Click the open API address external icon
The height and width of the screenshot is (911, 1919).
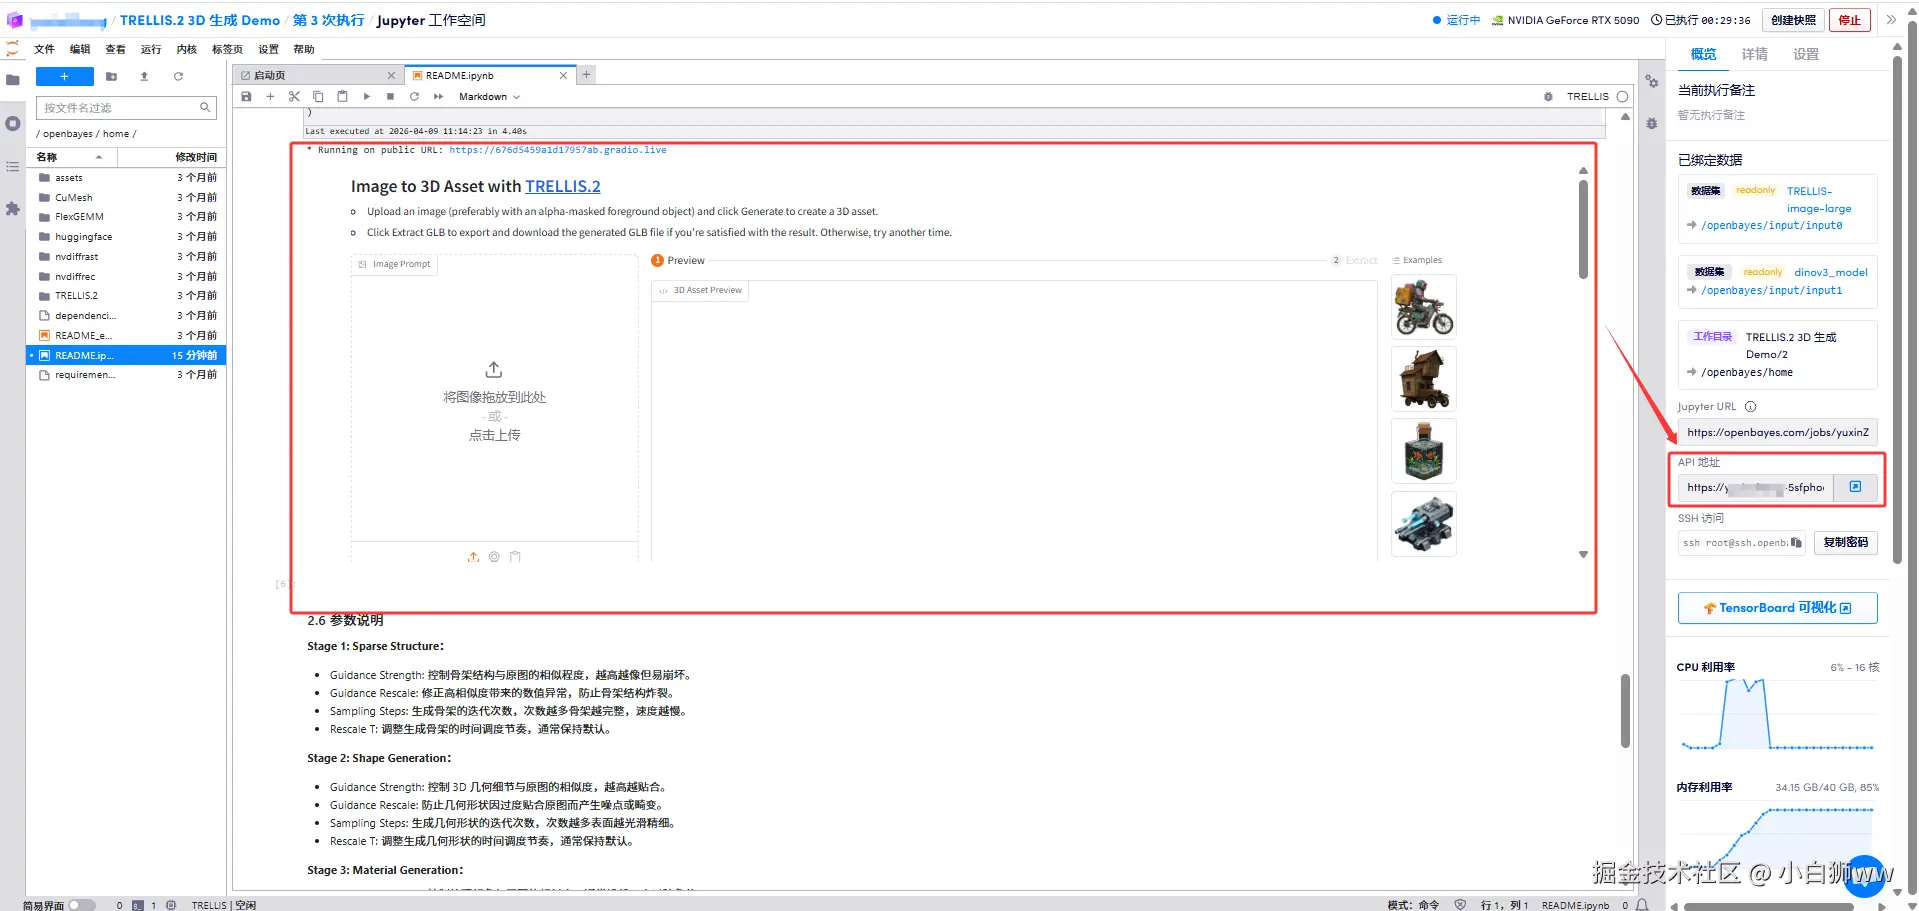[x=1855, y=487]
